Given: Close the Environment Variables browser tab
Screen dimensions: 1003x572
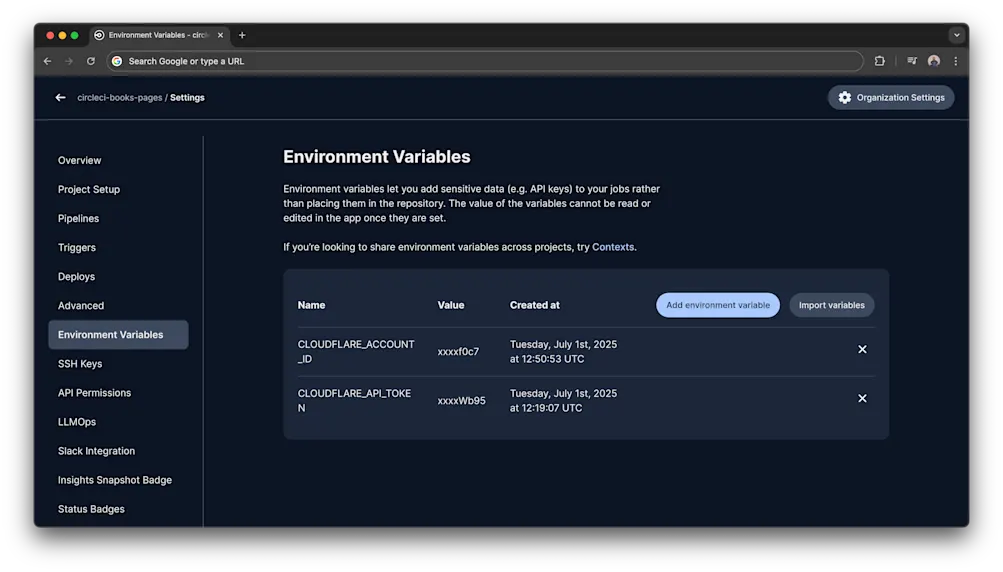Looking at the screenshot, I should click(x=220, y=35).
